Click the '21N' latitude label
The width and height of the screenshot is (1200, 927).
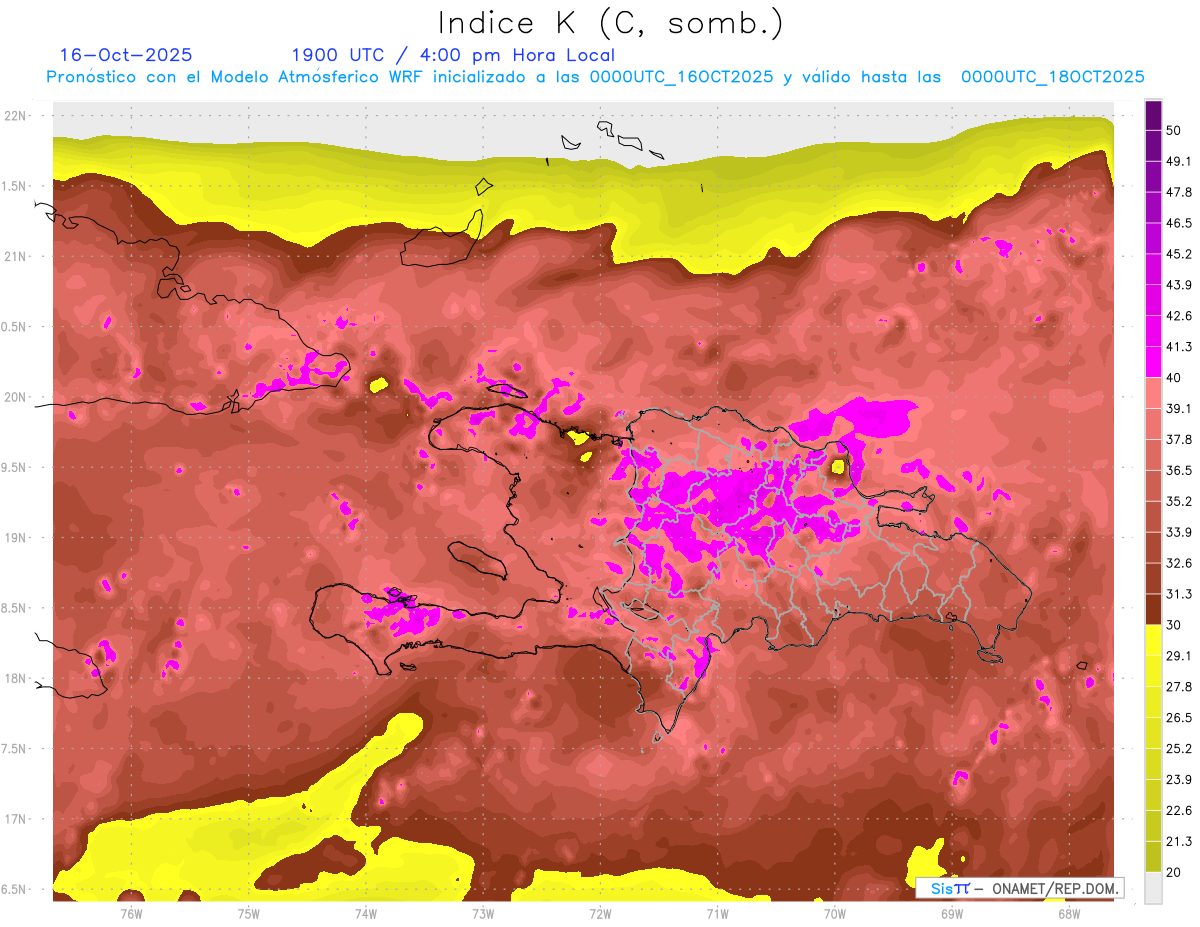17,257
